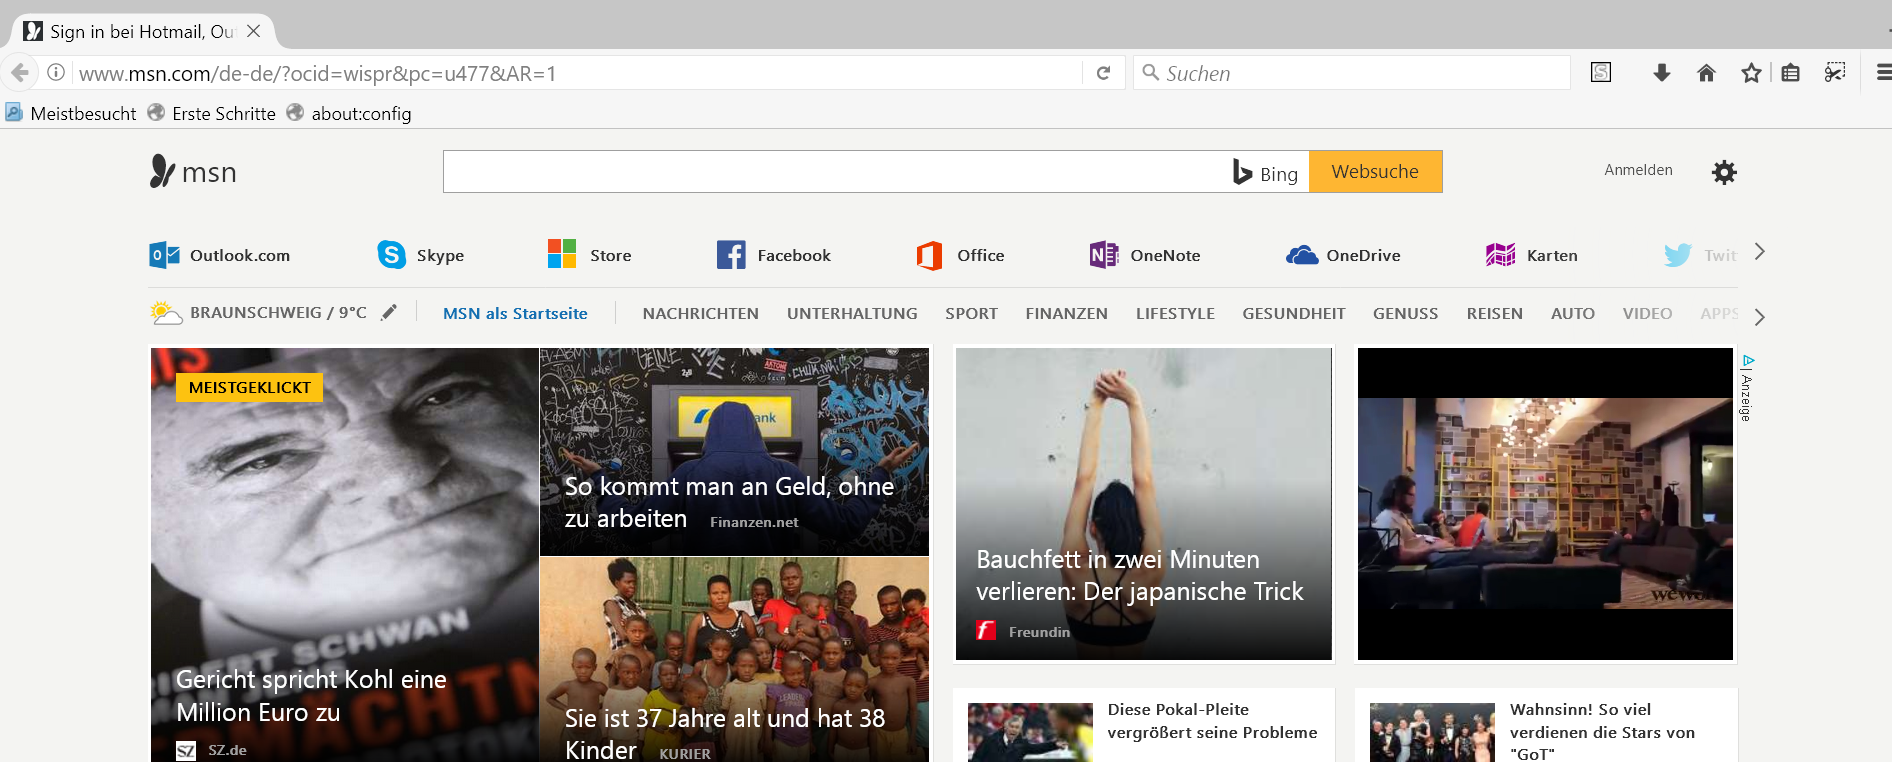
Task: Open the Firefox hamburger menu
Action: click(x=1883, y=73)
